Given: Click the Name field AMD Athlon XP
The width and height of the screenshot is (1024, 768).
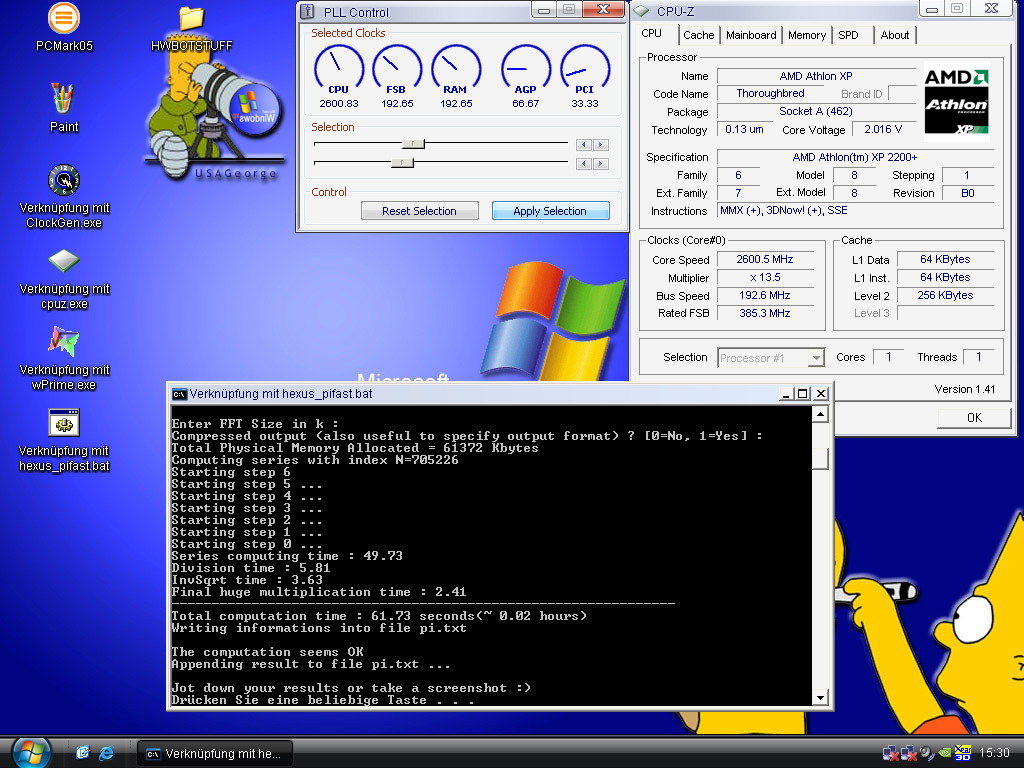Looking at the screenshot, I should (x=816, y=76).
